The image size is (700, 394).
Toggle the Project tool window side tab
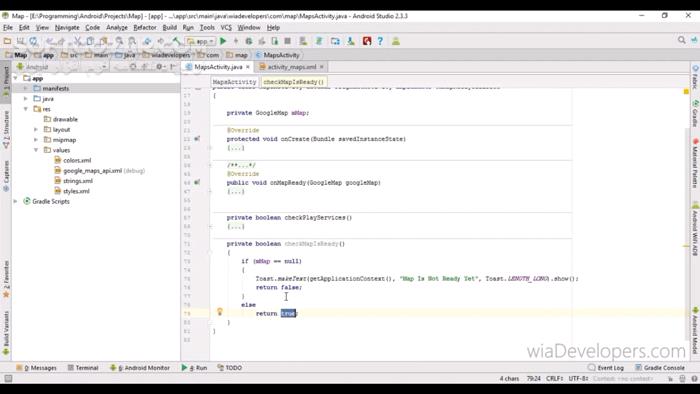tap(6, 81)
